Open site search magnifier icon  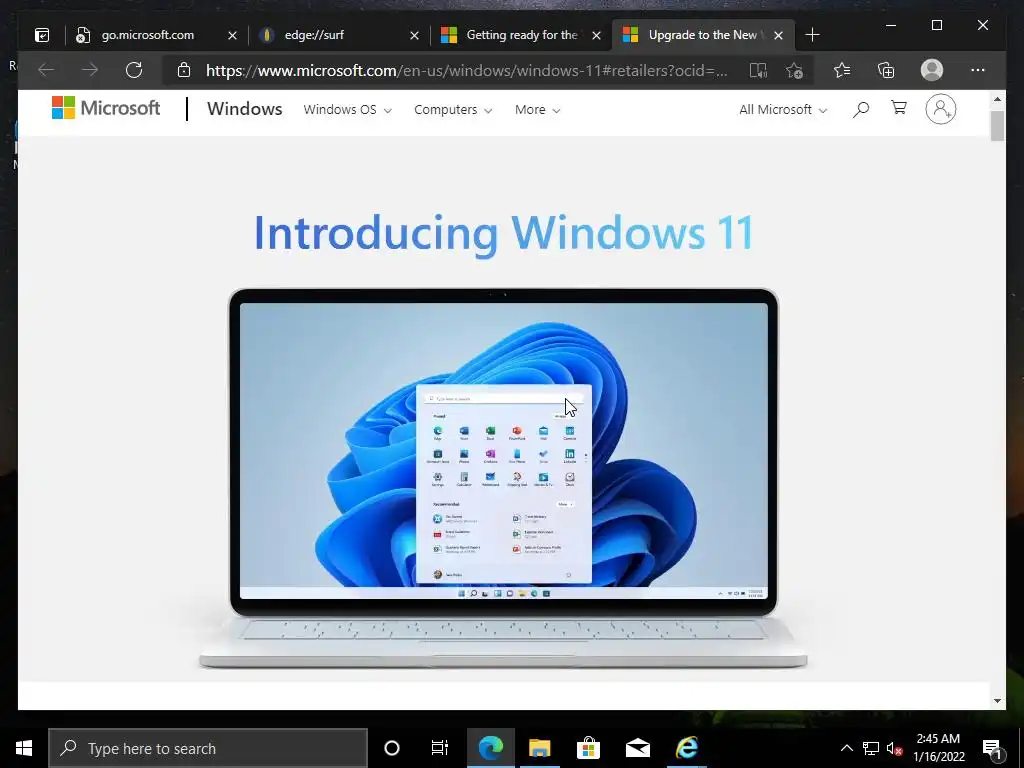coord(861,109)
